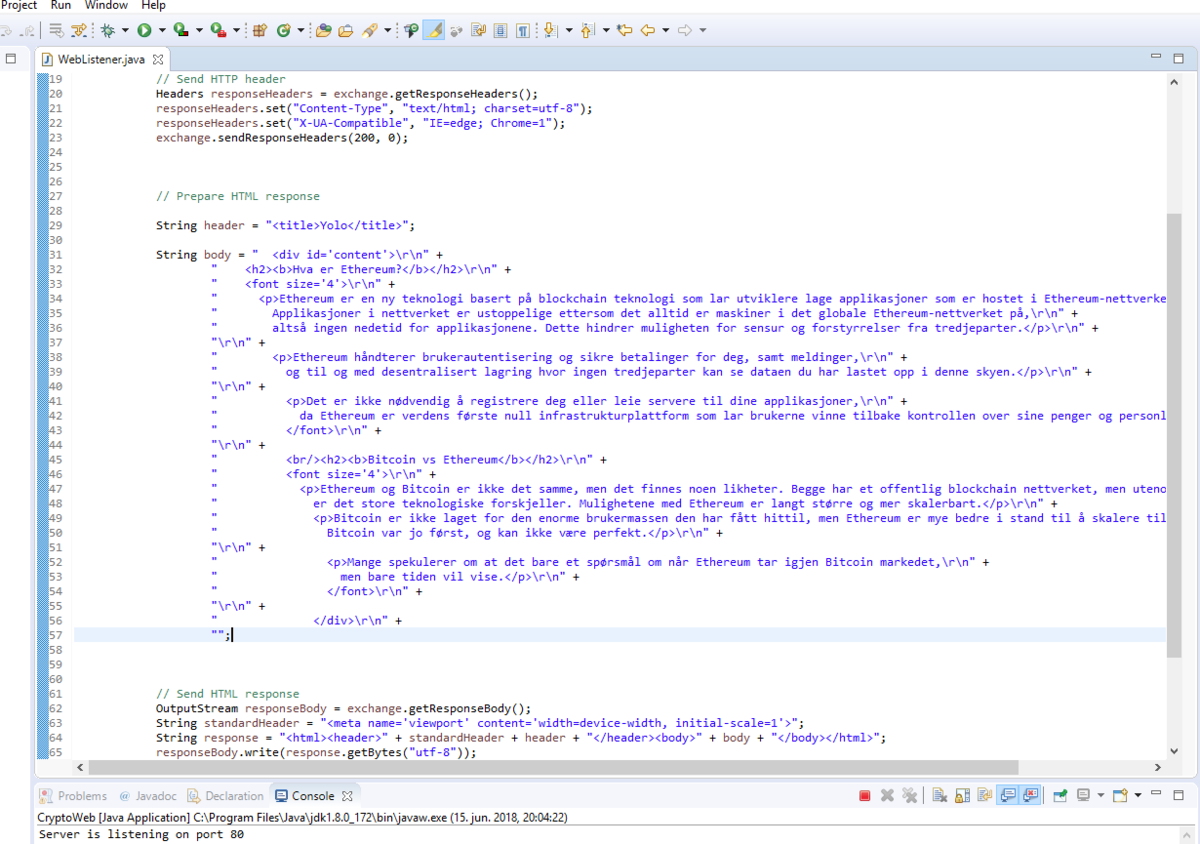Expand the Open Console dropdown arrow

(1138, 796)
